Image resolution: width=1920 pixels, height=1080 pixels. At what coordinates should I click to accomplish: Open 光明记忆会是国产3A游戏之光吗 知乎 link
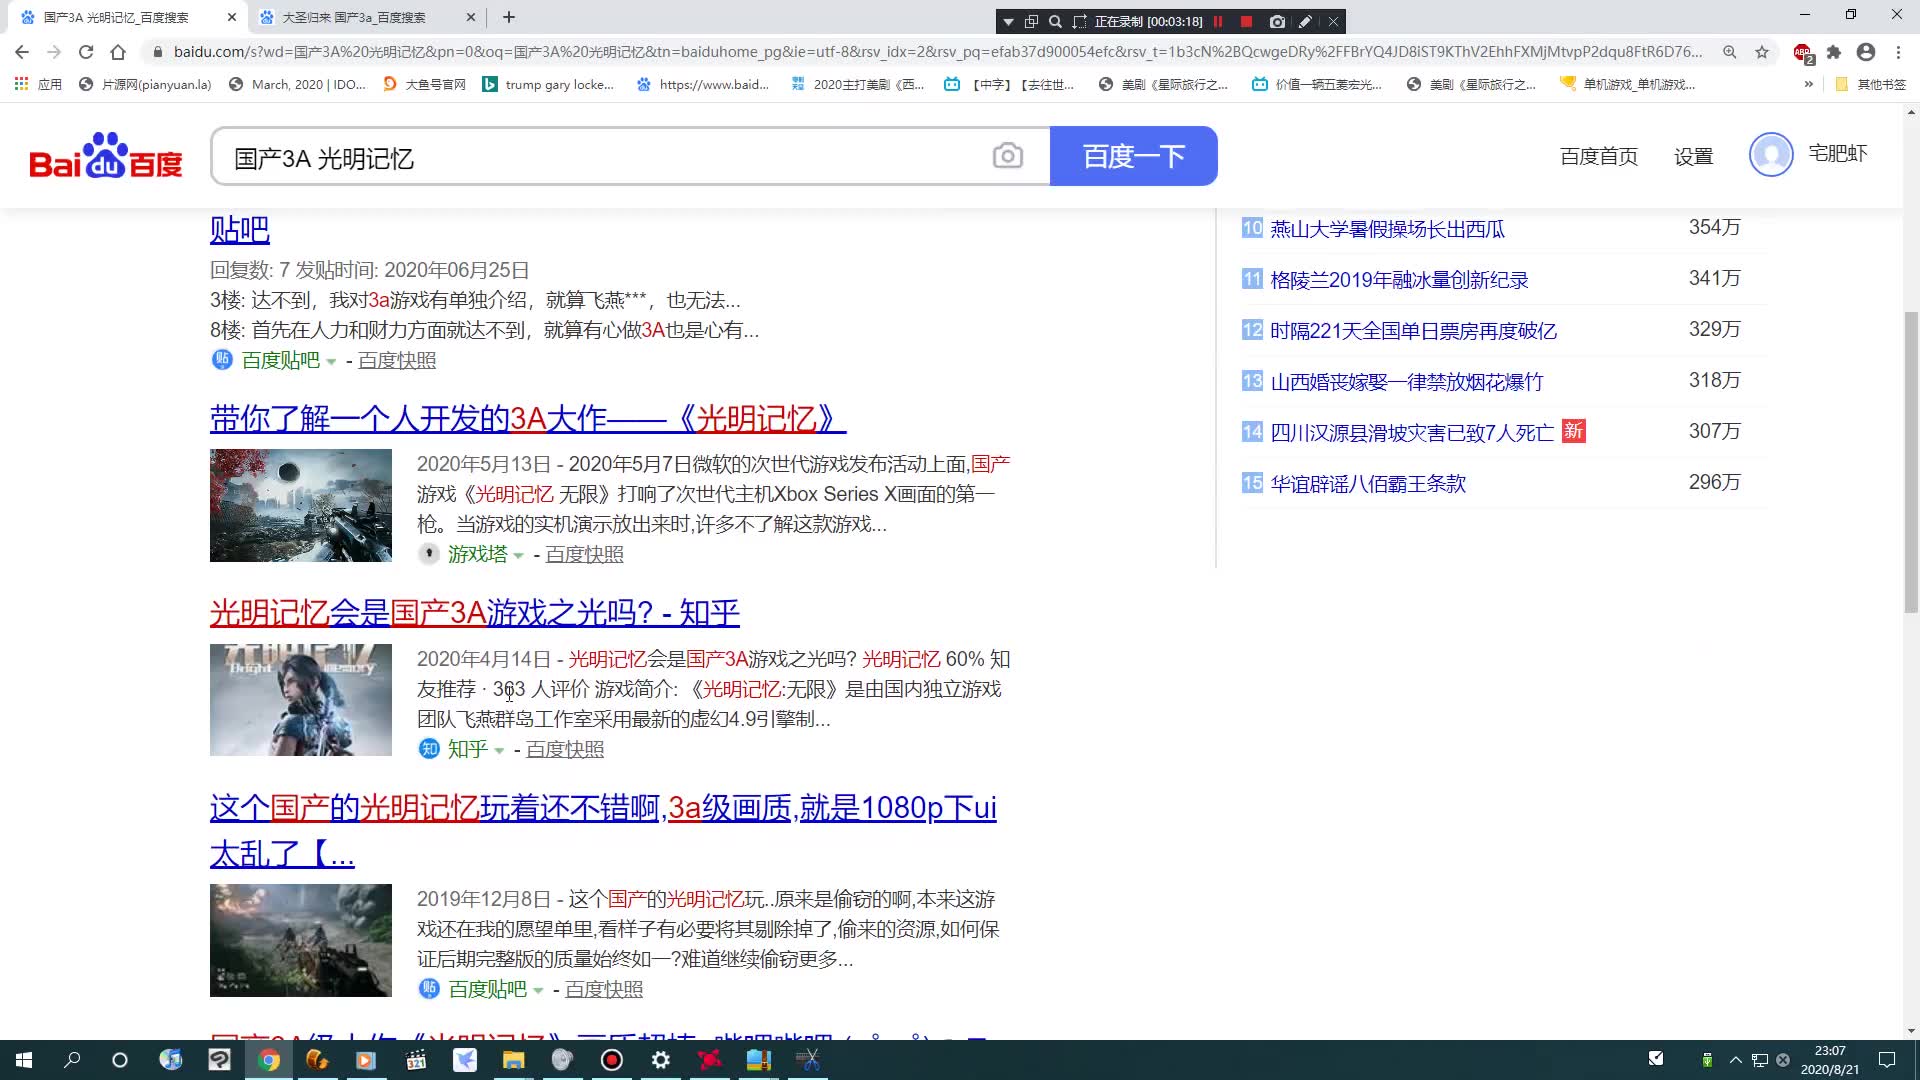coord(475,612)
